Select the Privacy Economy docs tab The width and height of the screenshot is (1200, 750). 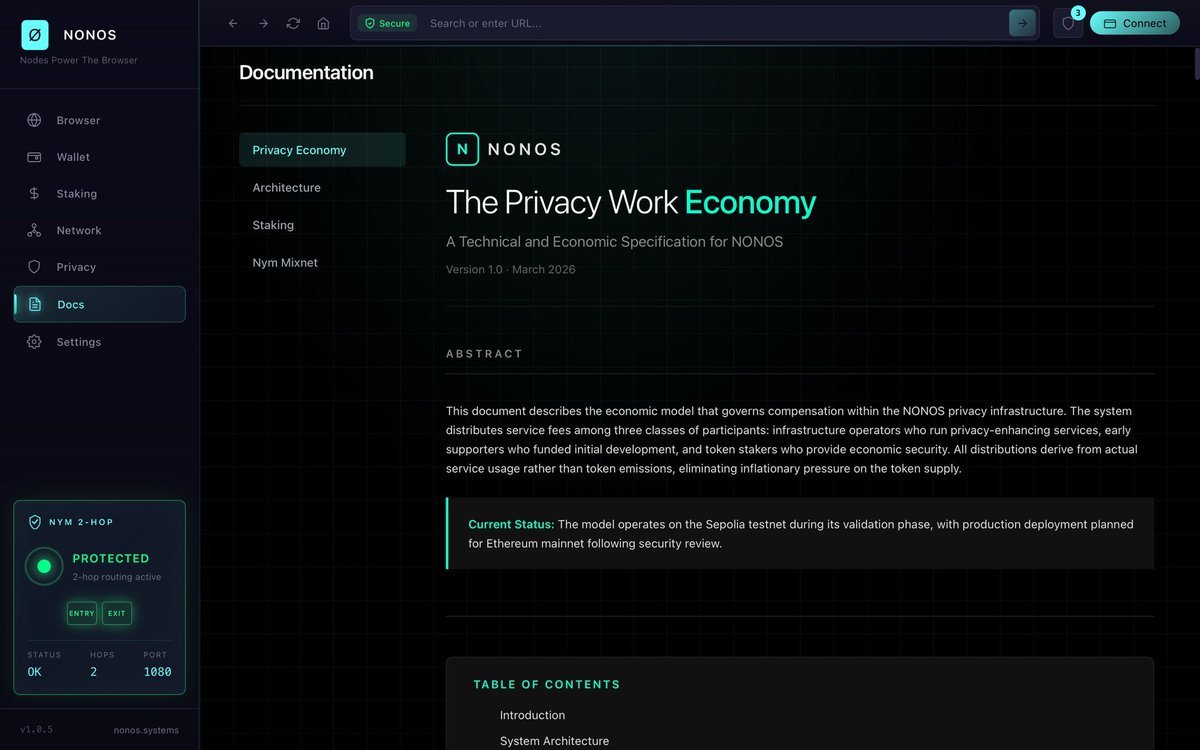322,150
